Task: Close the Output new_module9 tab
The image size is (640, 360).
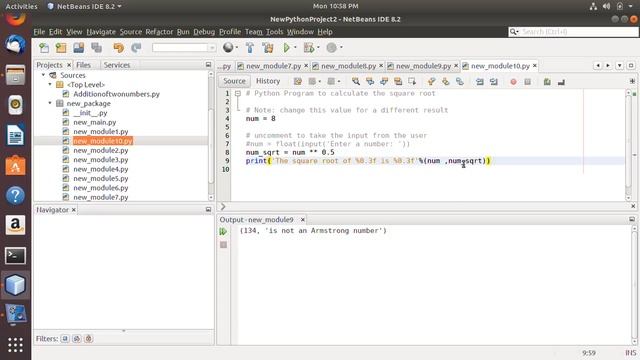Action: click(302, 220)
